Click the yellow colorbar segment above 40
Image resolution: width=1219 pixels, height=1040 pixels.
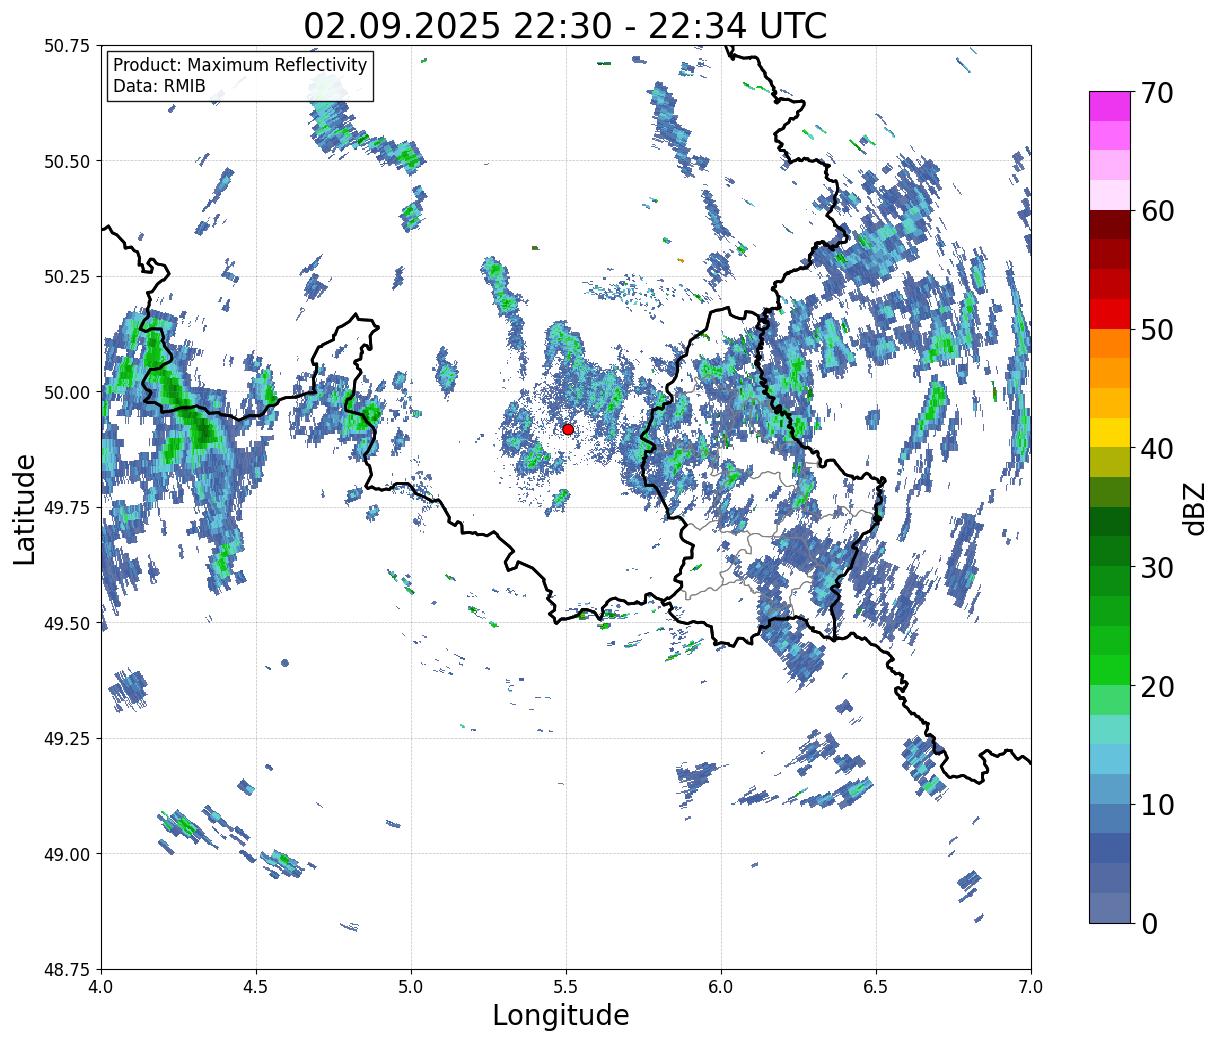pos(1110,432)
